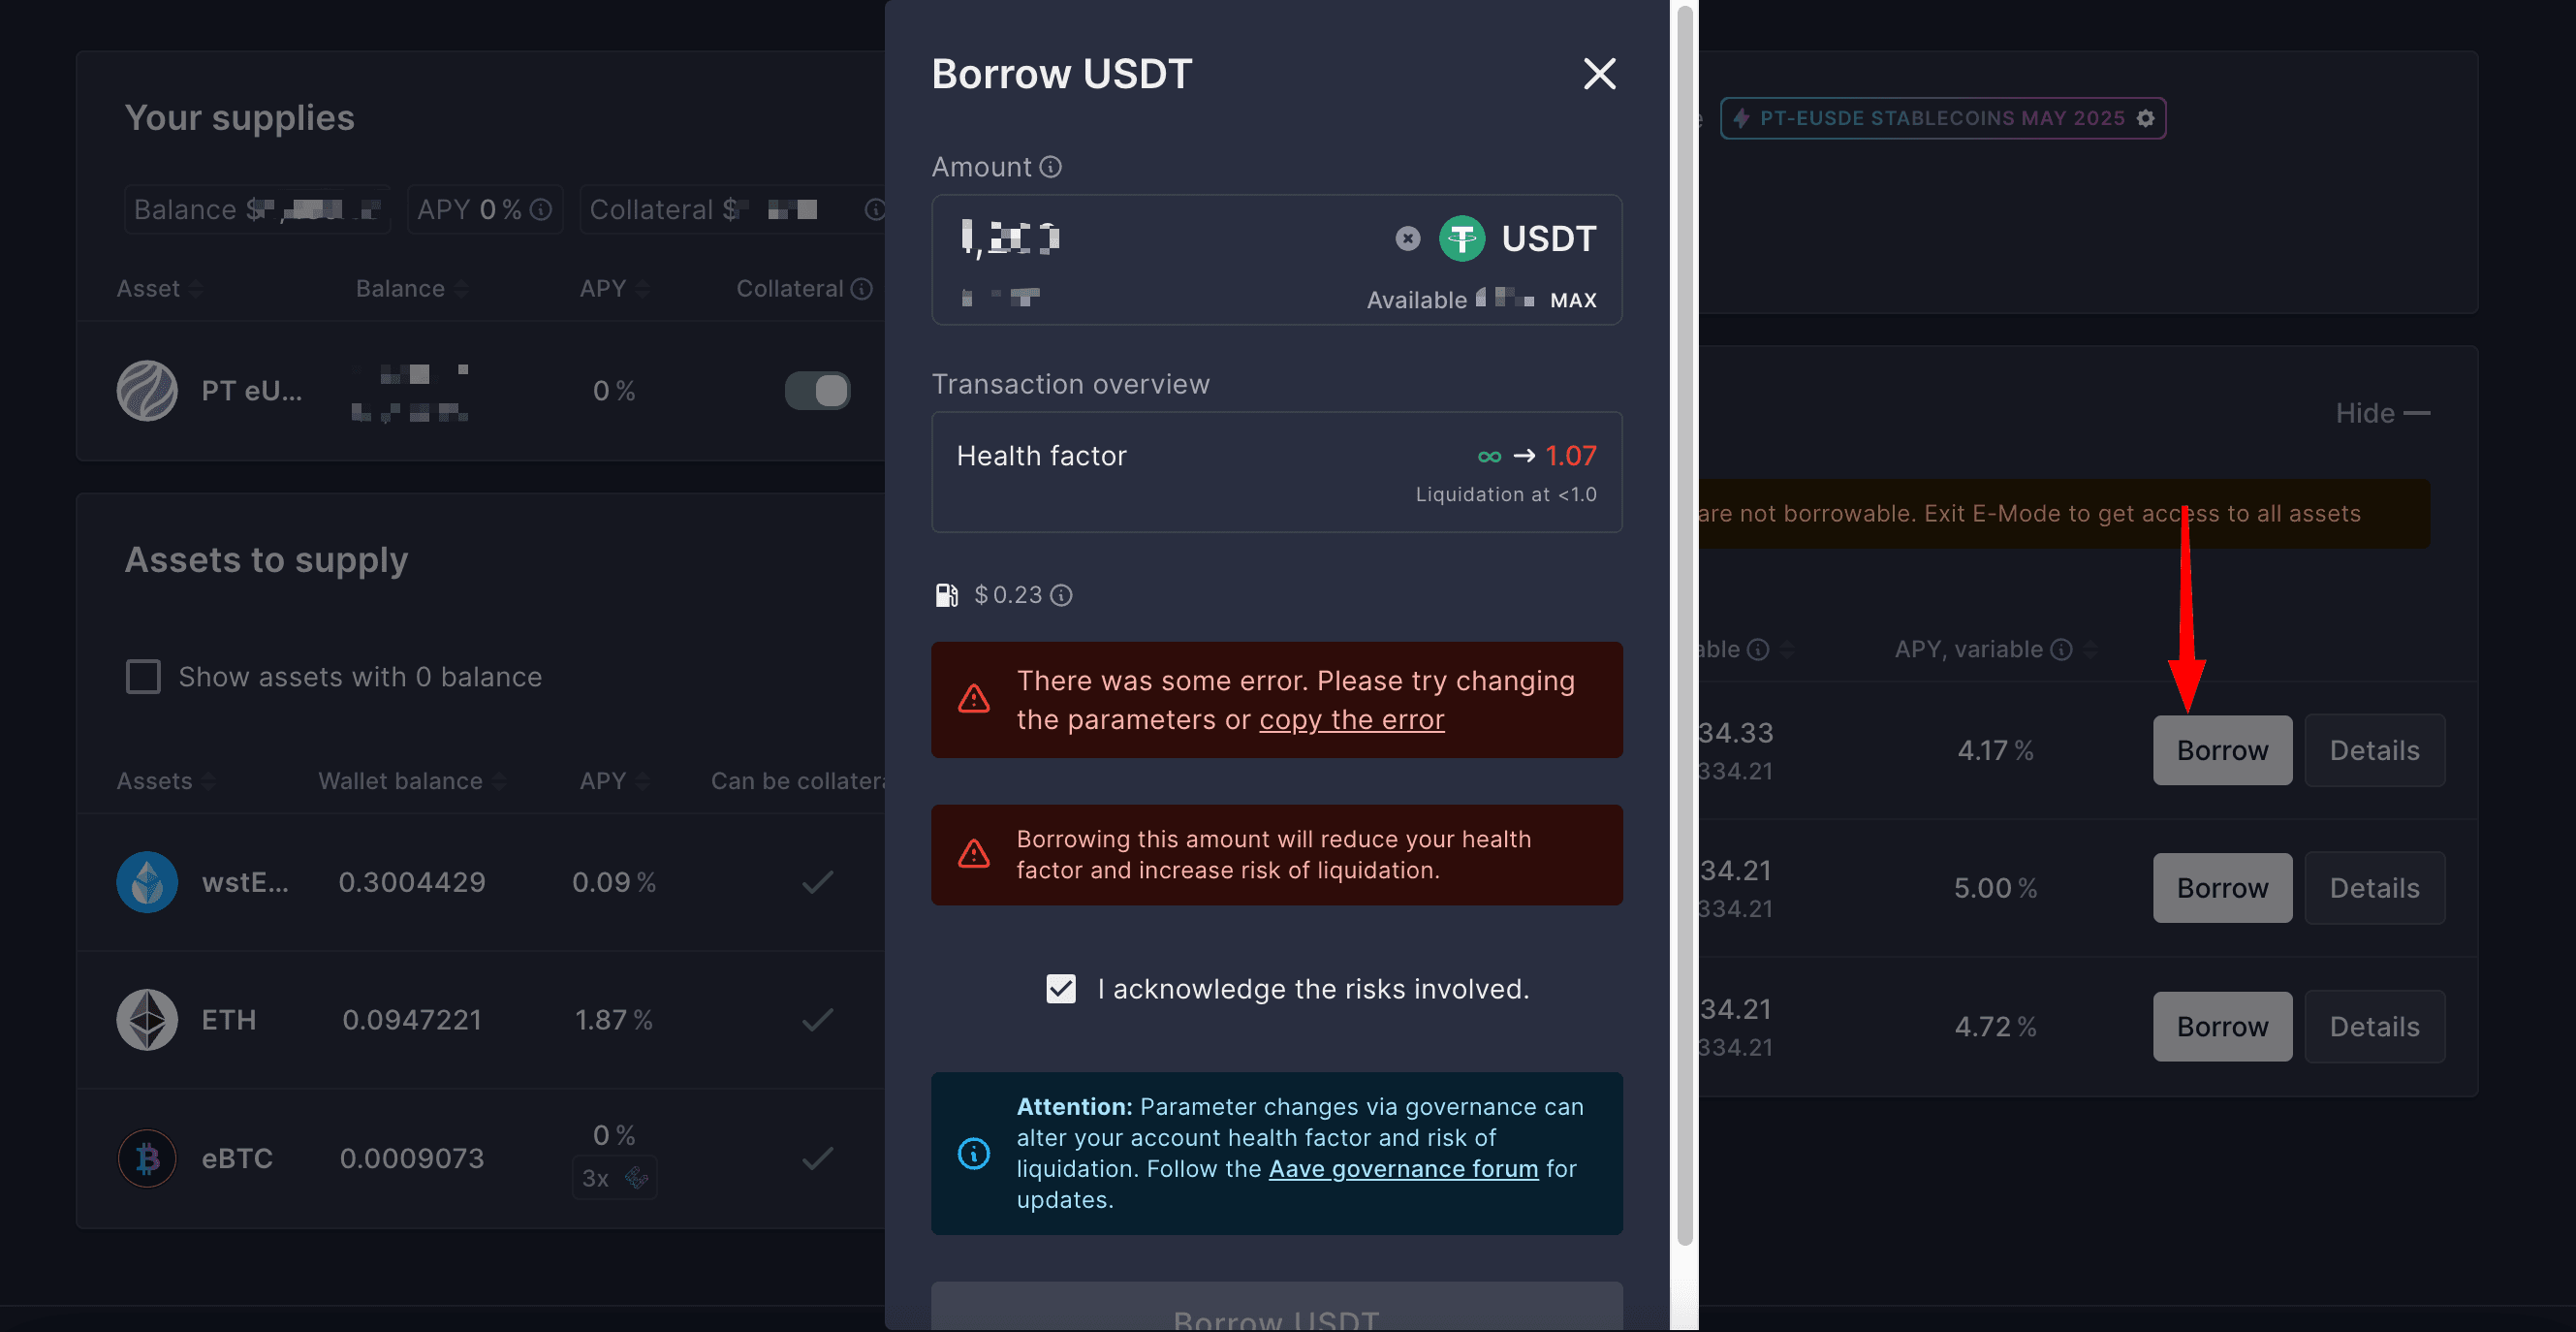Screen dimensions: 2576x1332
Task: Click APY info icon in supplies
Action: [540, 210]
